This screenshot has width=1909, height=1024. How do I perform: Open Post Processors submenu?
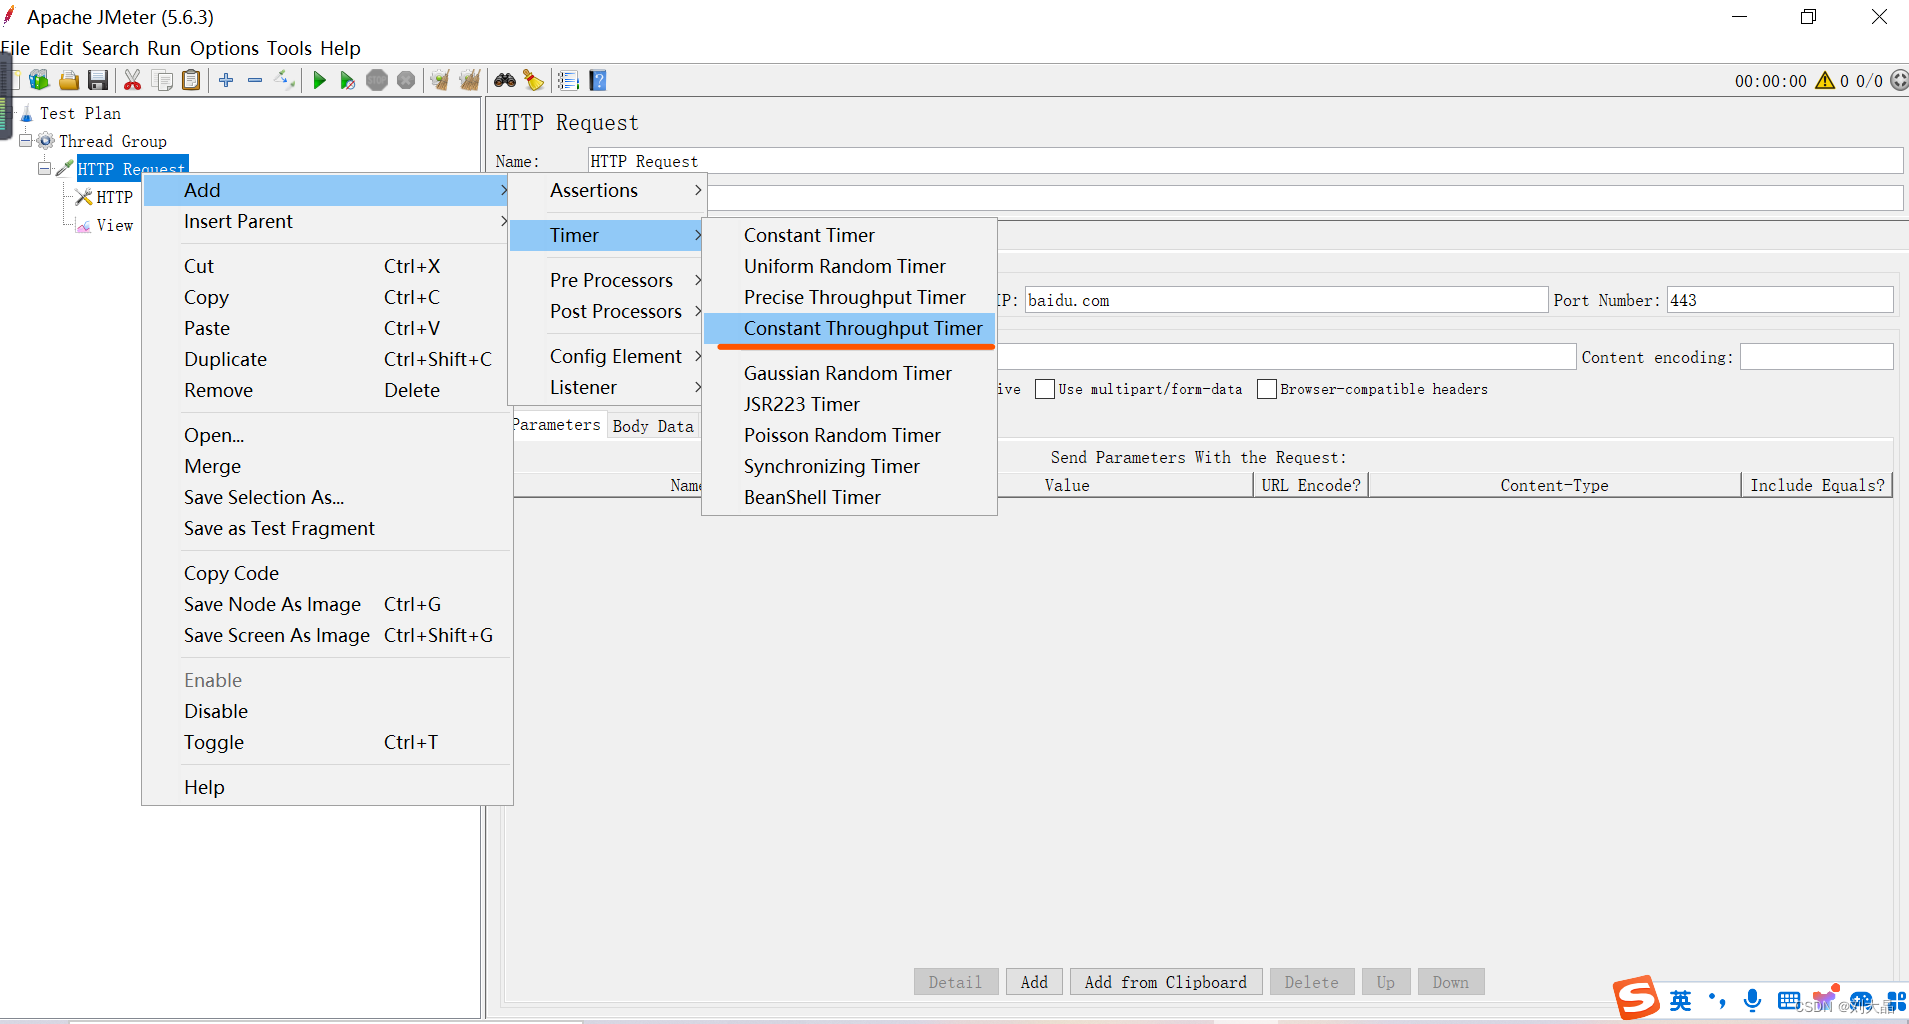tap(608, 311)
